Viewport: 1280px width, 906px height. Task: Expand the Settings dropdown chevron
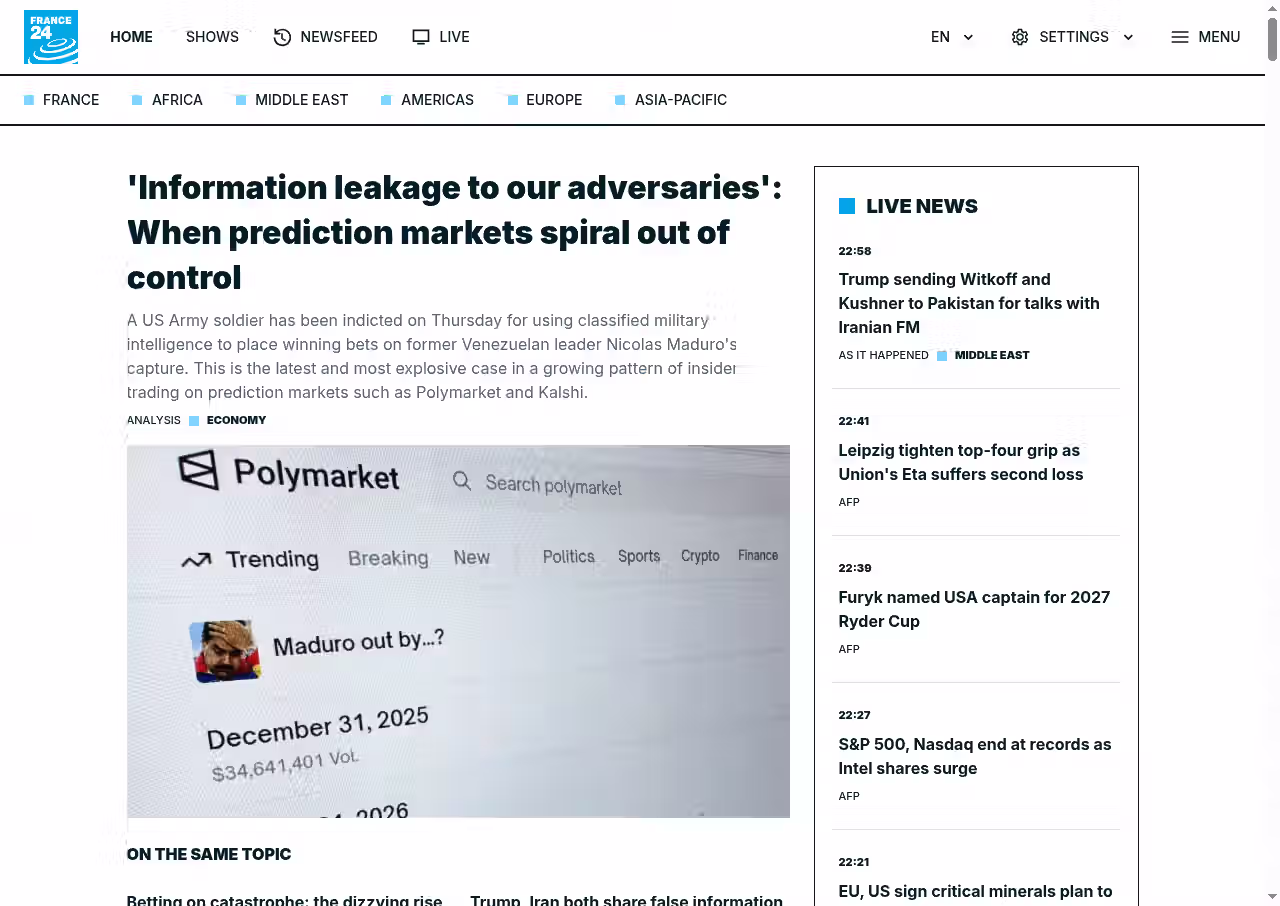[x=1128, y=37]
